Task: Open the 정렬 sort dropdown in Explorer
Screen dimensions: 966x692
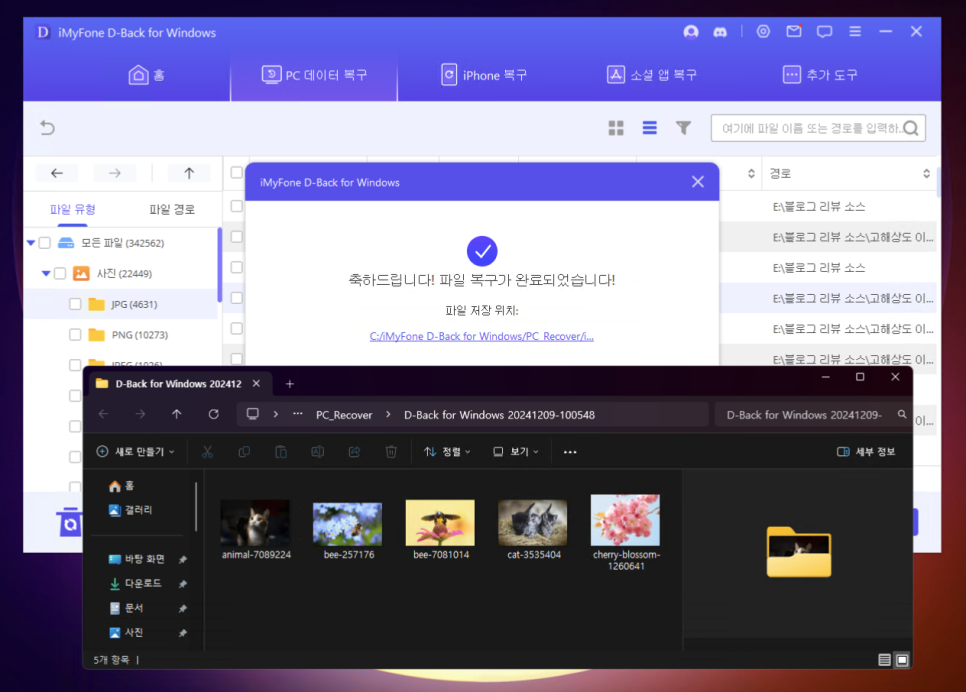Action: 447,452
